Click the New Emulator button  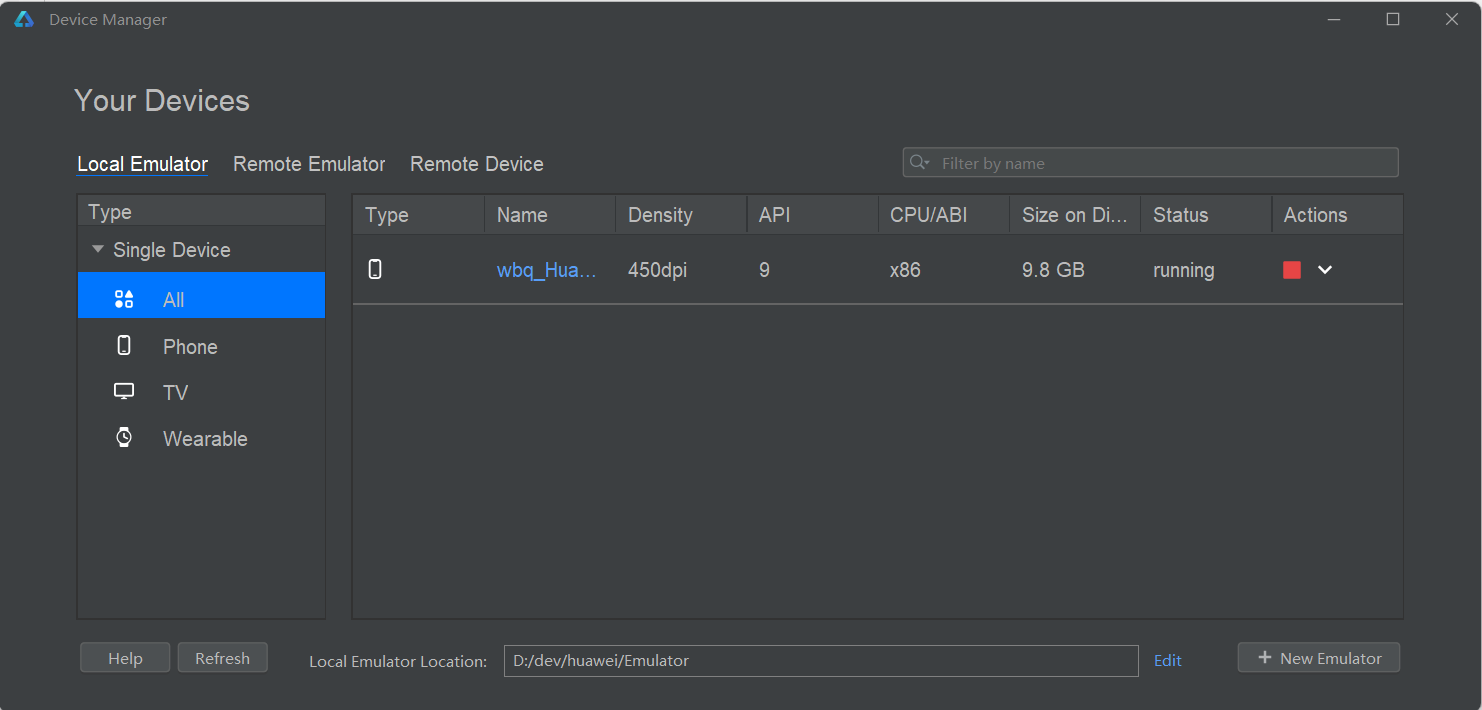(x=1318, y=658)
